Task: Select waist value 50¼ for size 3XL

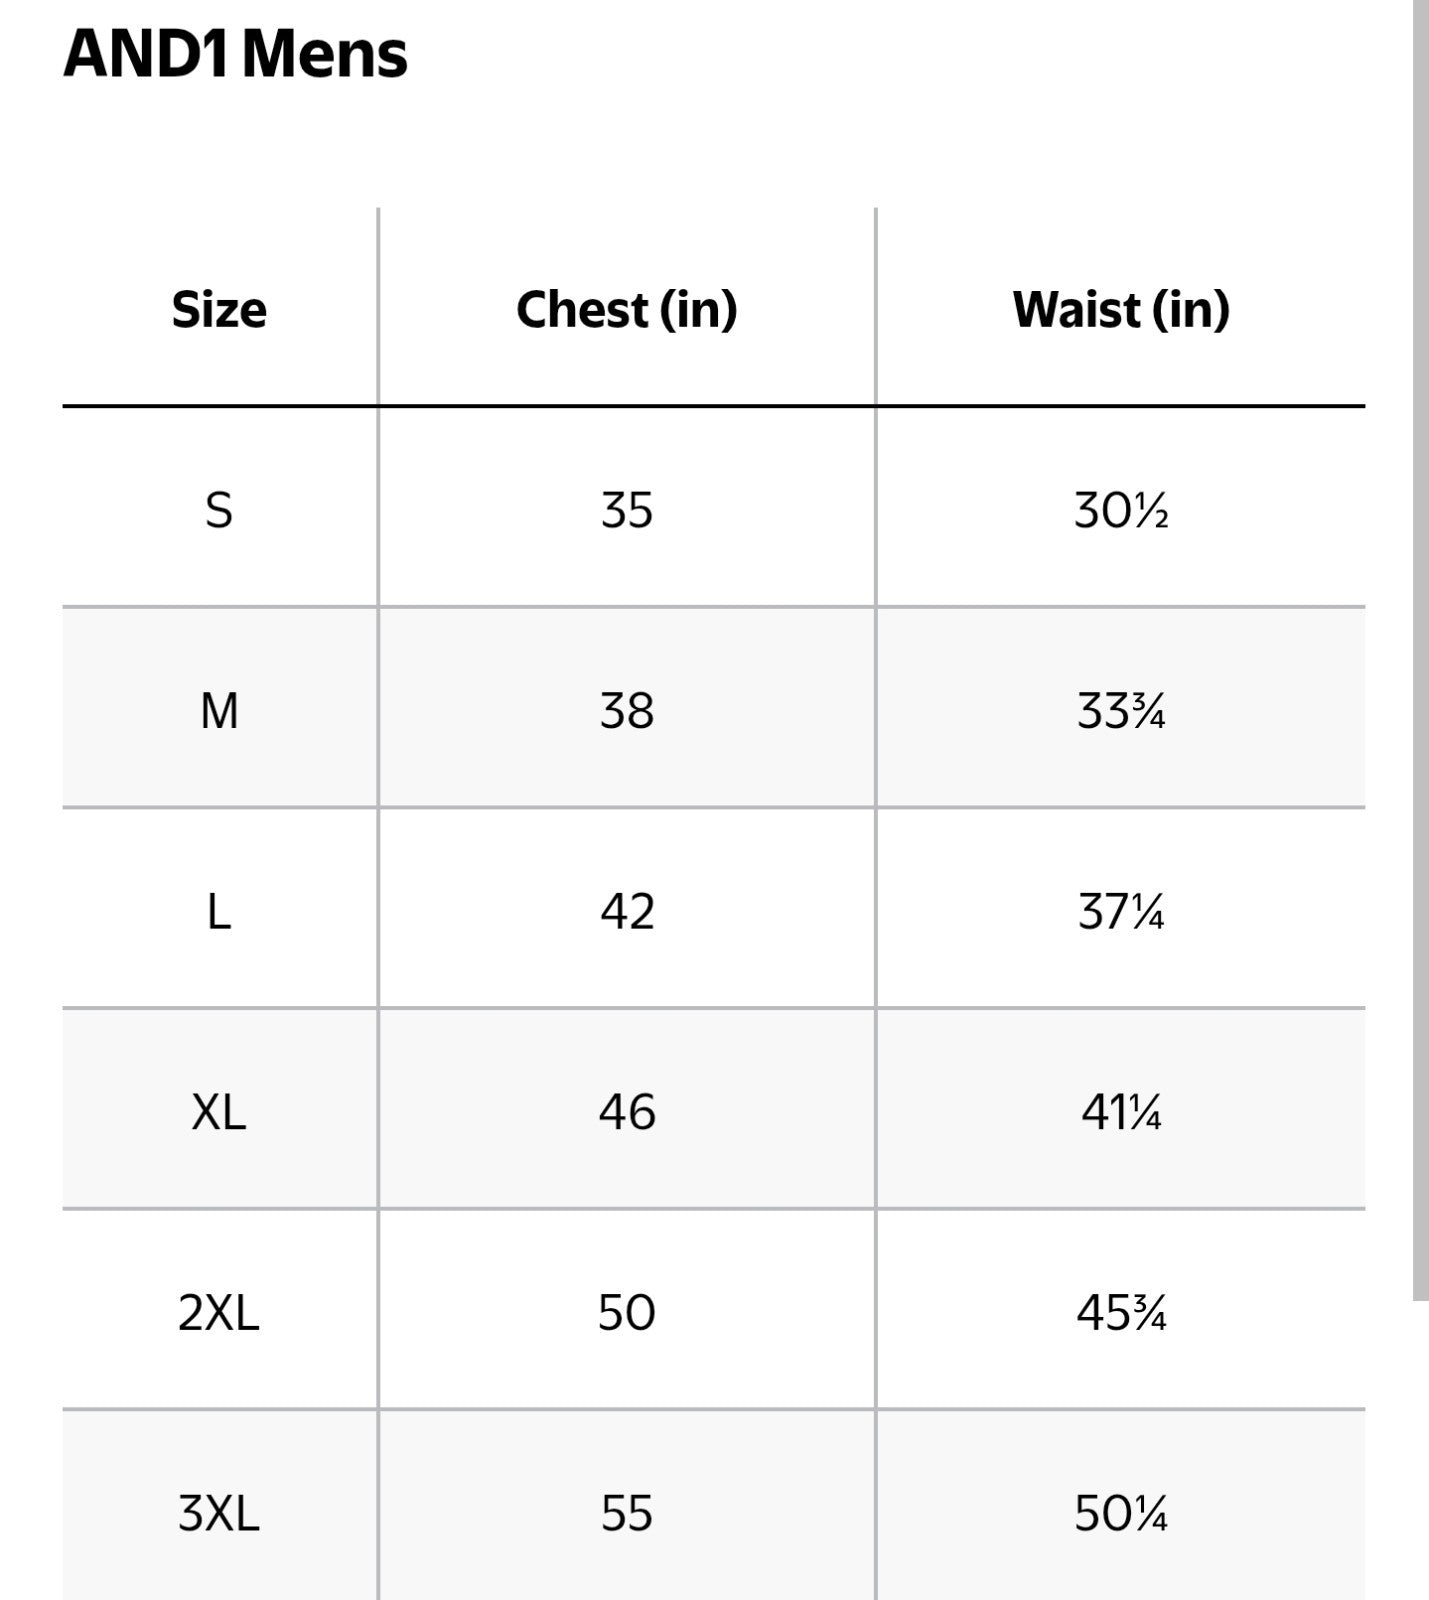Action: 1121,1513
